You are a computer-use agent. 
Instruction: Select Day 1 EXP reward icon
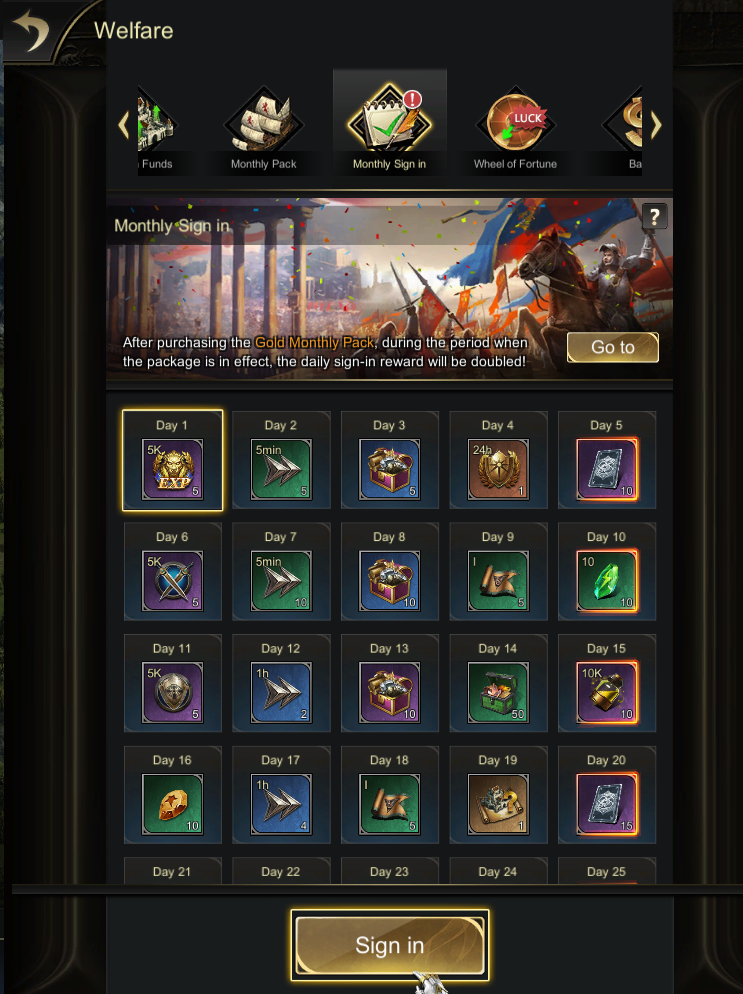pyautogui.click(x=172, y=469)
